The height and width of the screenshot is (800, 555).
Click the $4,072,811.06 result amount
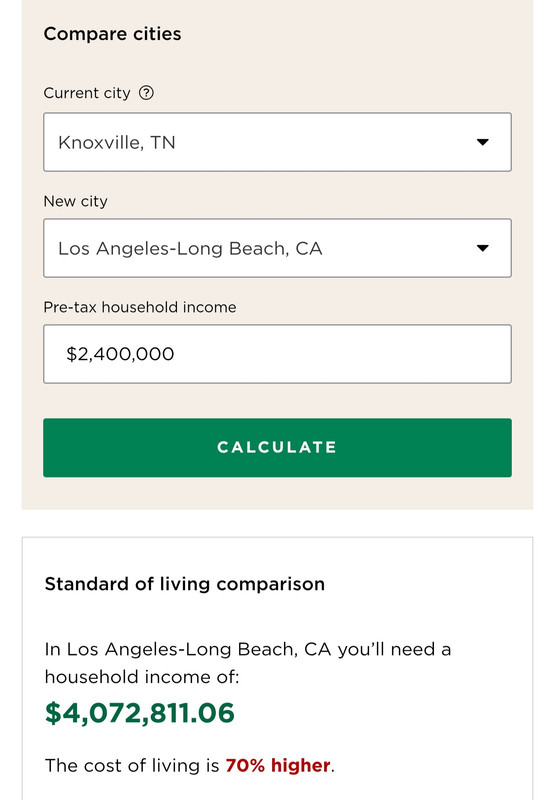pyautogui.click(x=140, y=713)
